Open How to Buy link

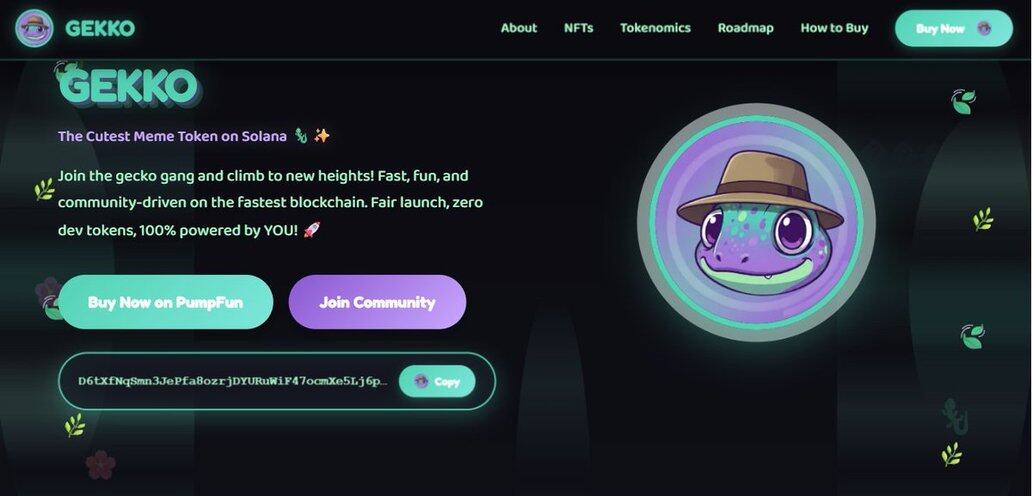(834, 28)
